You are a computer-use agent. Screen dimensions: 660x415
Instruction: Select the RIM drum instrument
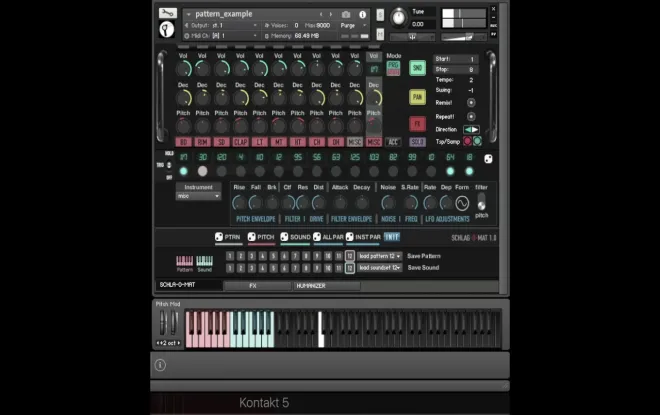tap(202, 142)
